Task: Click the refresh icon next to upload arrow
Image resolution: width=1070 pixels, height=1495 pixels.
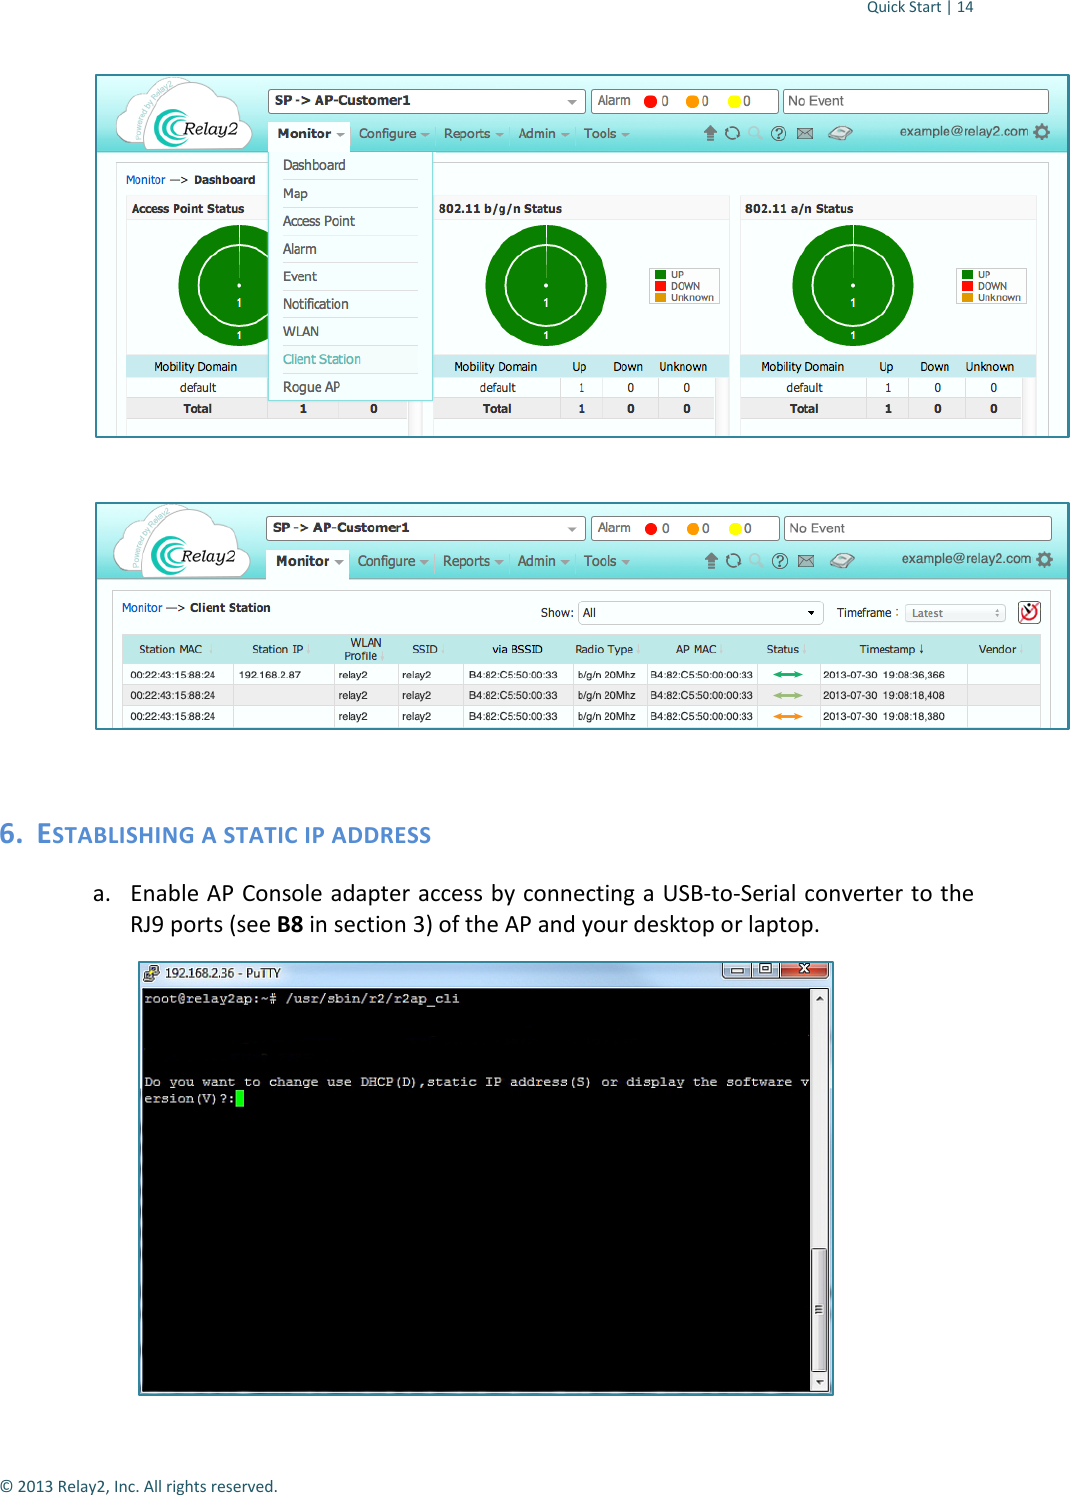Action: [733, 132]
